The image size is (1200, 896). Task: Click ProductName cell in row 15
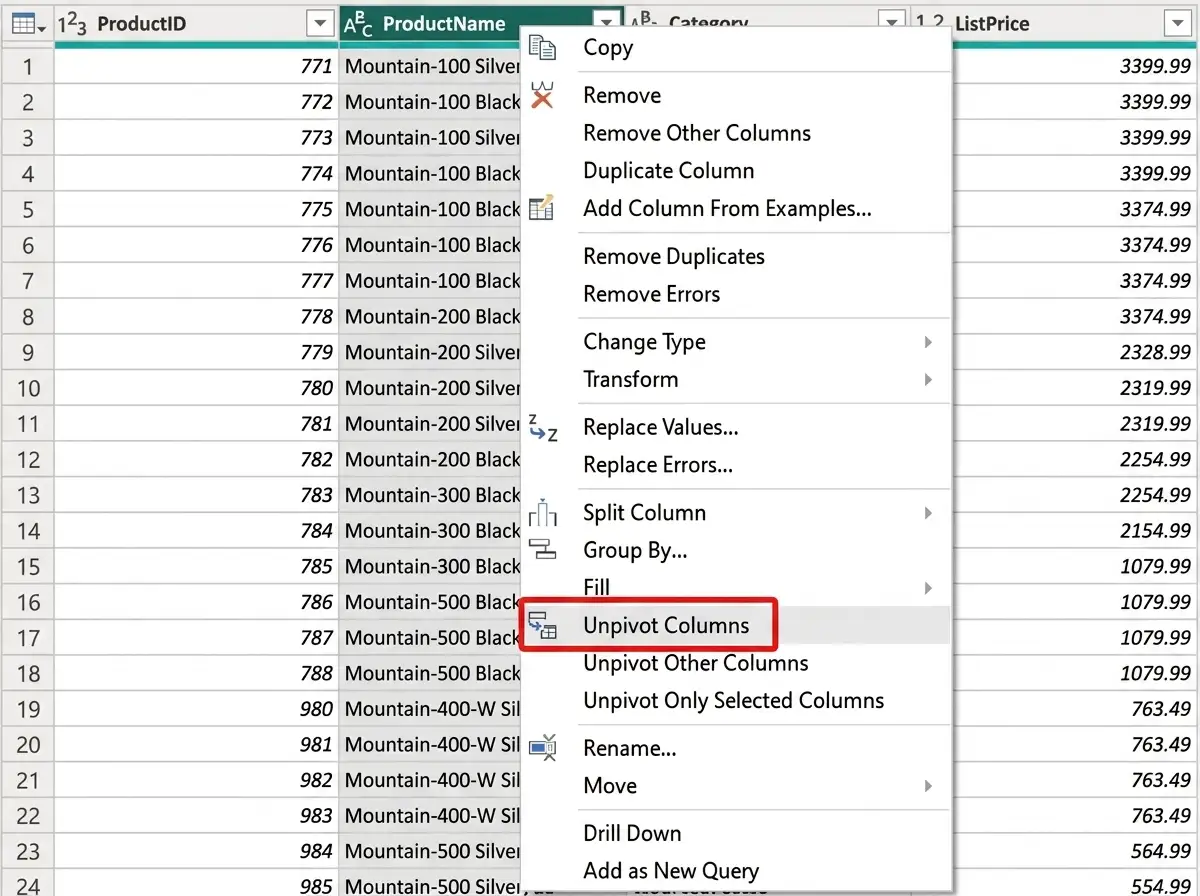coord(431,566)
